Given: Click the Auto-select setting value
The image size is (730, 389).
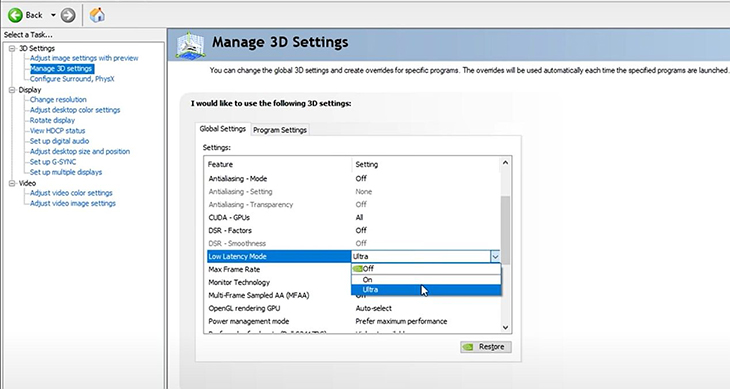Looking at the screenshot, I should pyautogui.click(x=373, y=309).
